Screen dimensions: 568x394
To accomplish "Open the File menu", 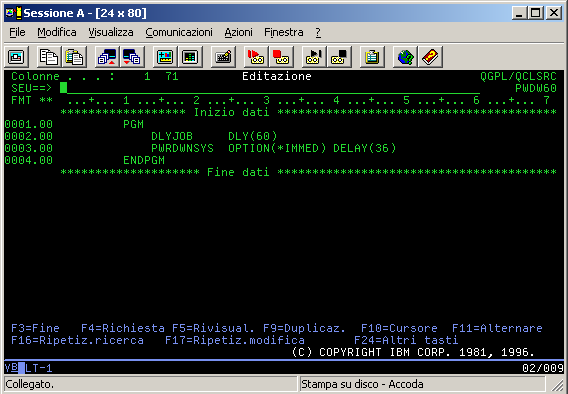I will [x=17, y=32].
